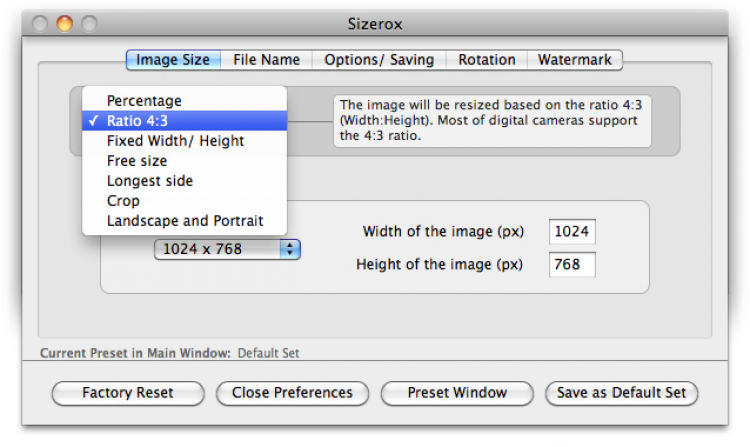
Task: Click the Close Preferences button
Action: pos(292,393)
